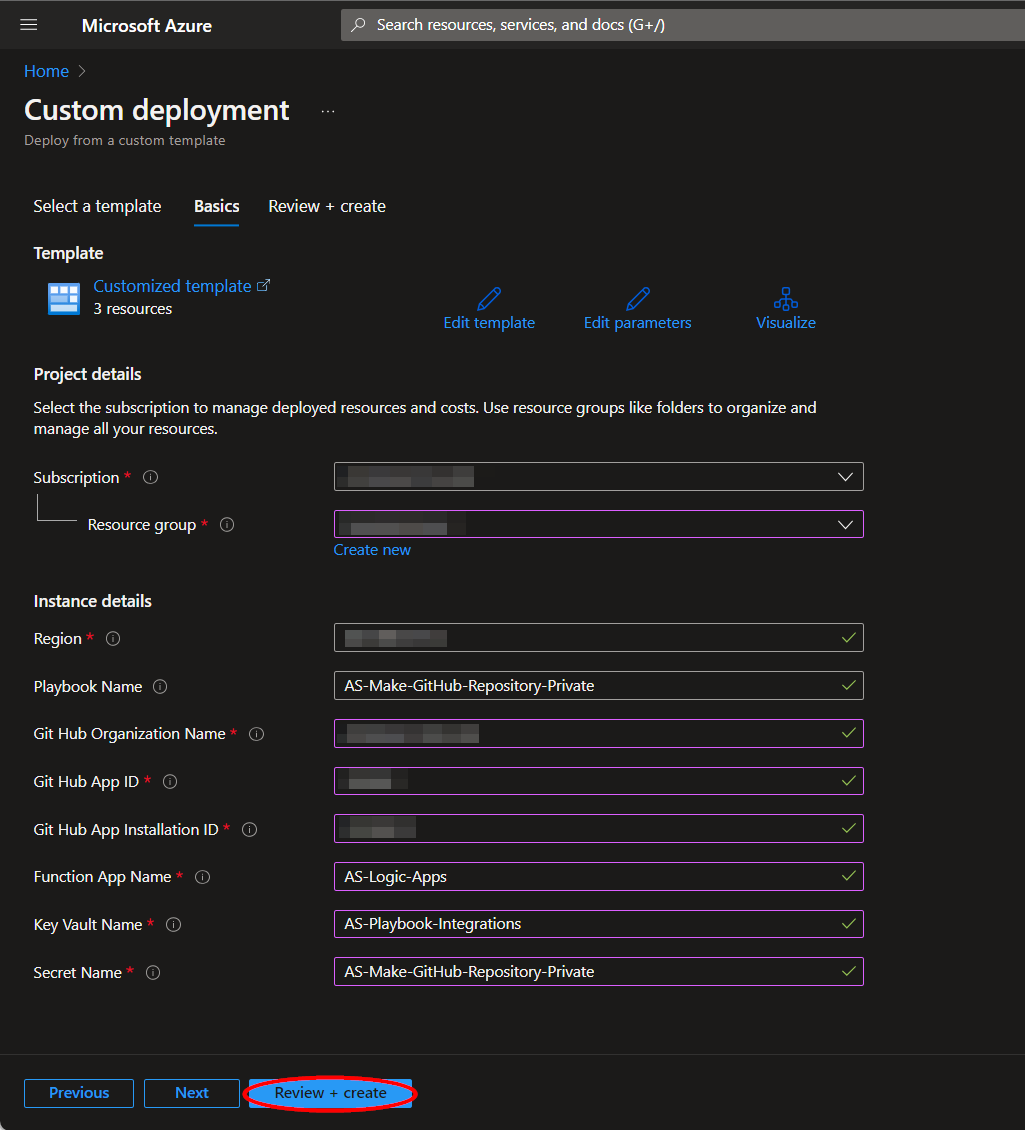Show info tooltip for Function App Name

[203, 877]
